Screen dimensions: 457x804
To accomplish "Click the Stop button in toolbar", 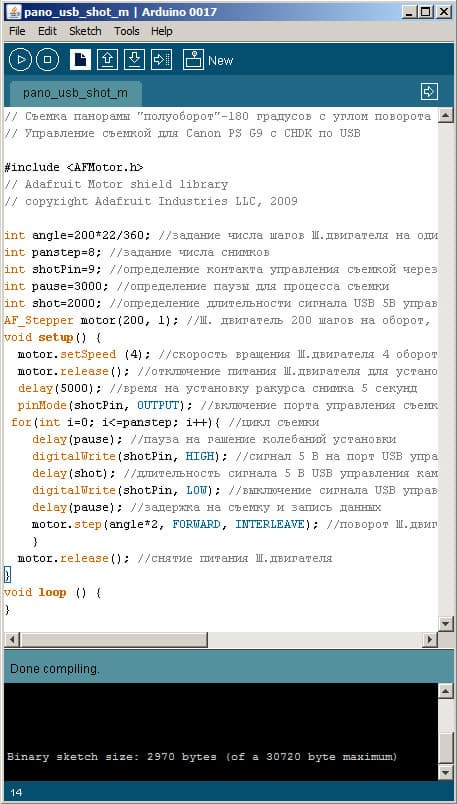I will (x=48, y=60).
